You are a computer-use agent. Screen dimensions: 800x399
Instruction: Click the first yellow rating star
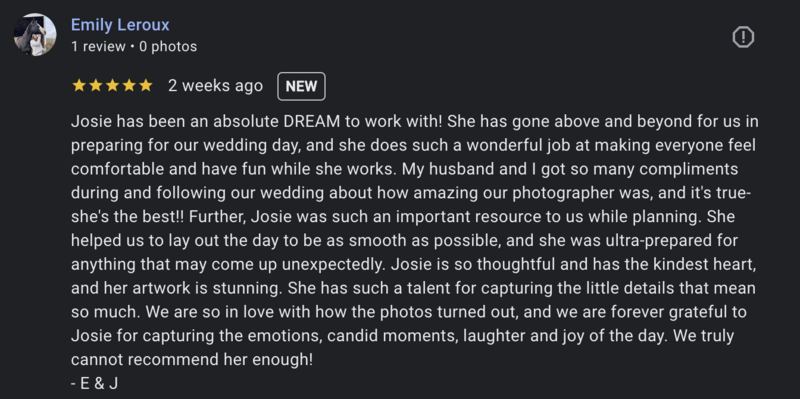[x=79, y=85]
